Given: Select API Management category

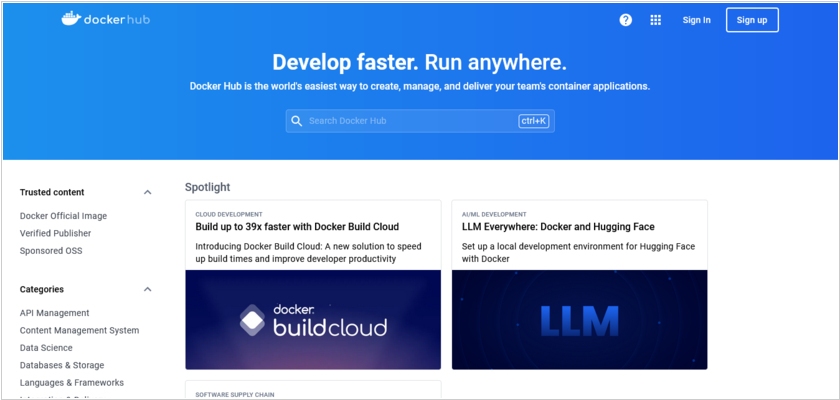Looking at the screenshot, I should click(55, 313).
